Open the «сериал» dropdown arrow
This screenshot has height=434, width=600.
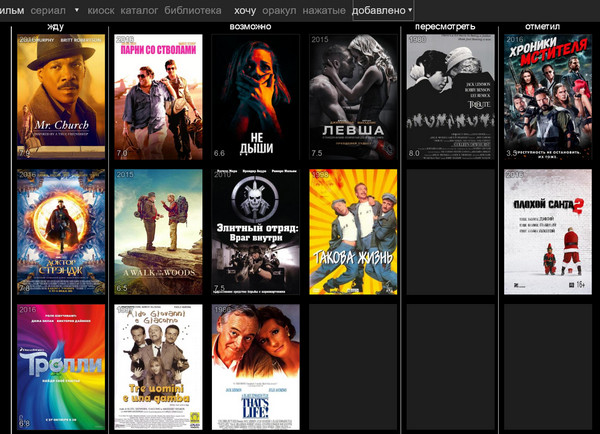77,9
